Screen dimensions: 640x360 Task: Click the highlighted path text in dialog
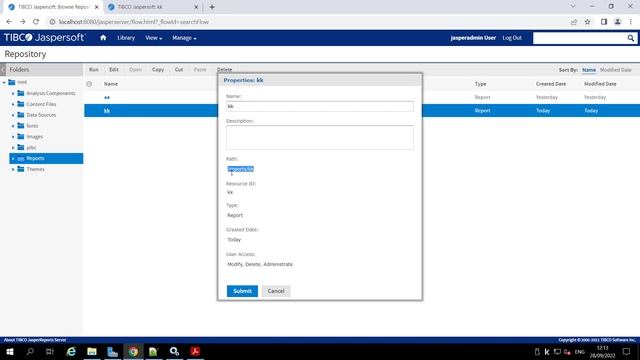pyautogui.click(x=240, y=169)
